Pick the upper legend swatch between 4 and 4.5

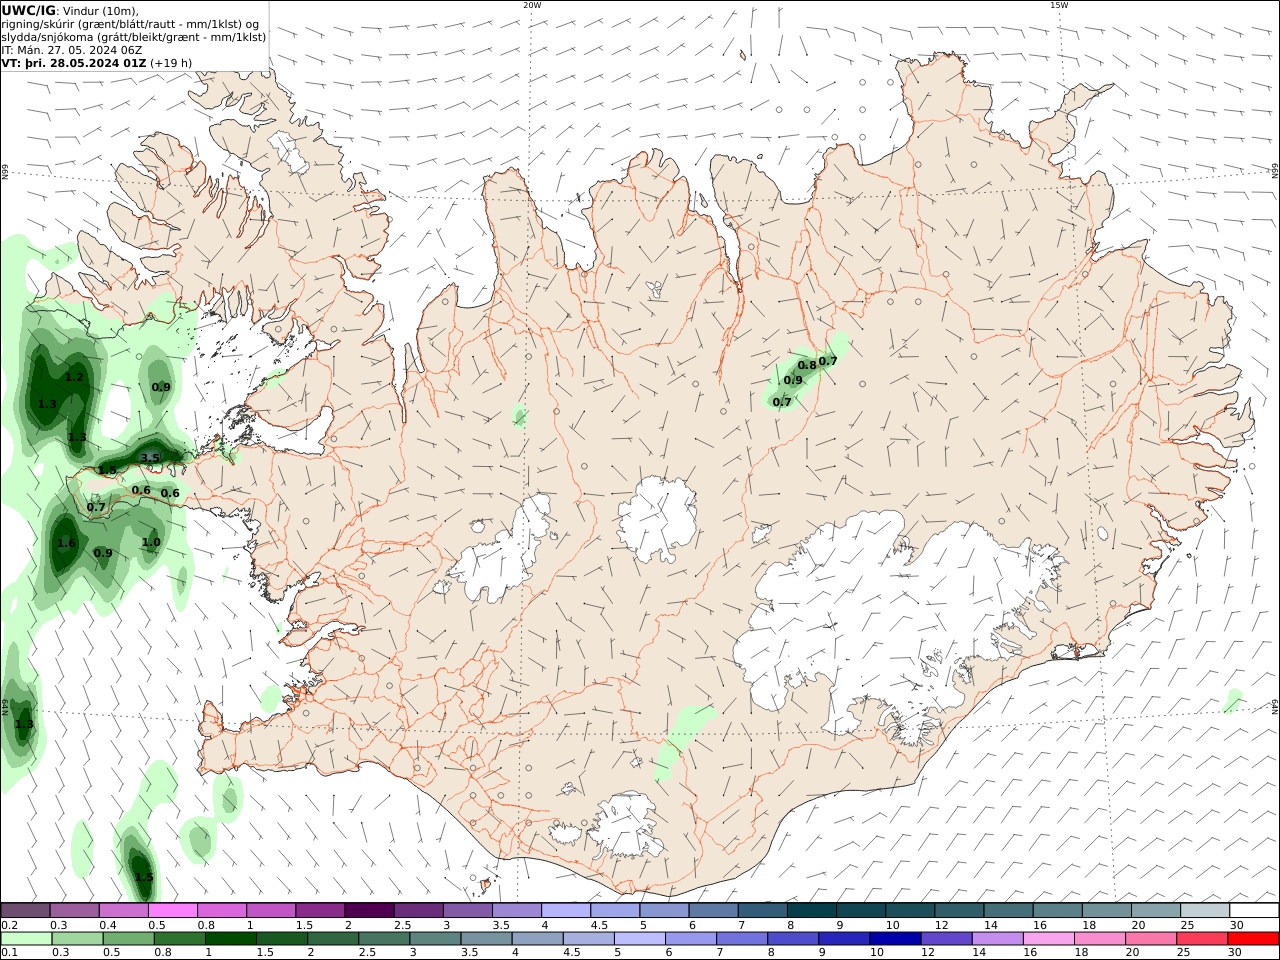point(566,910)
